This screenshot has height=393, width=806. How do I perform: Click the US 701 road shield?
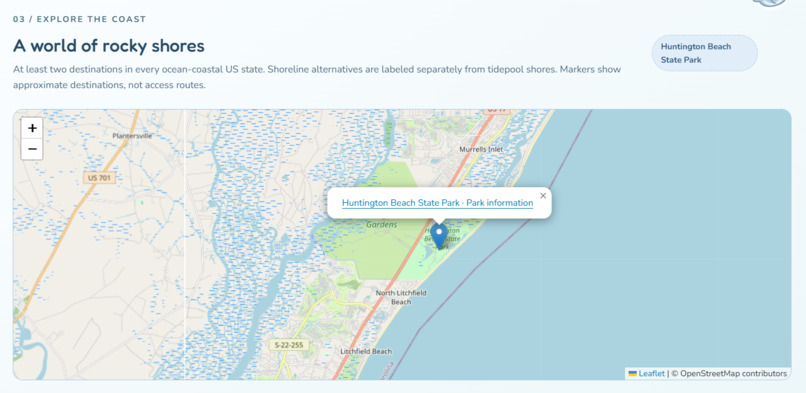pos(99,178)
